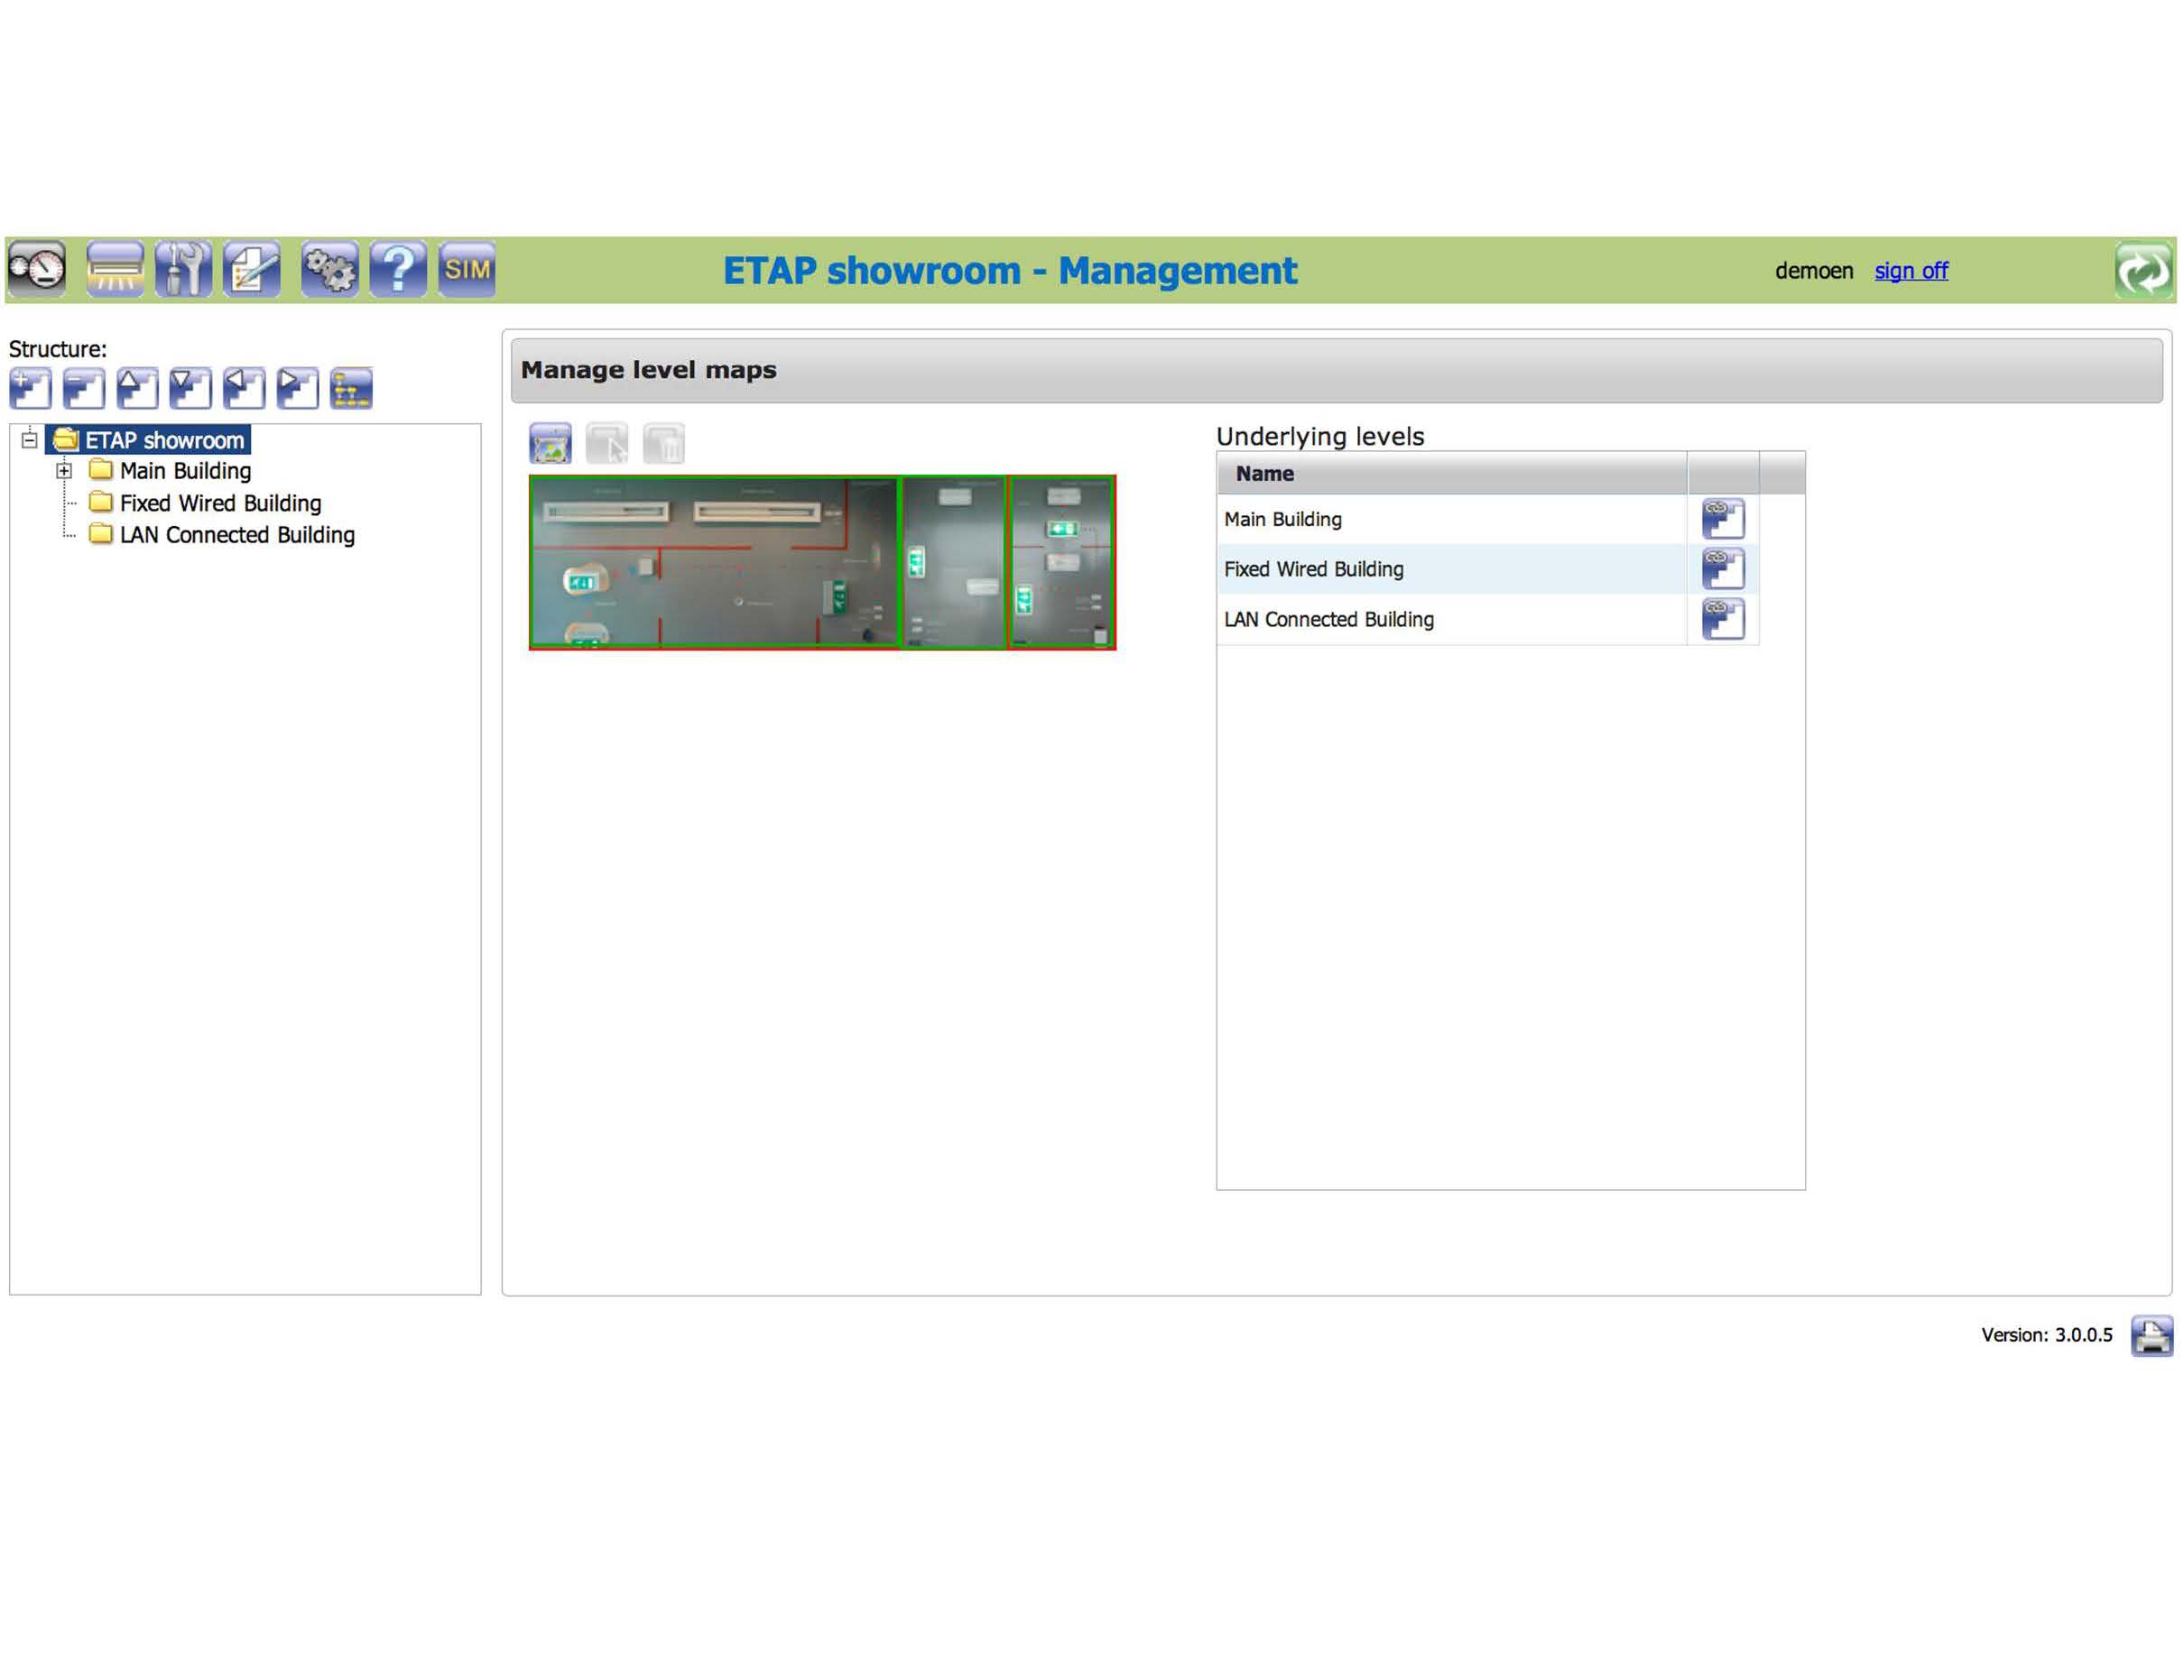This screenshot has height=1680, width=2184.
Task: Select Main Building row in Underlying levels
Action: pyautogui.click(x=1452, y=519)
